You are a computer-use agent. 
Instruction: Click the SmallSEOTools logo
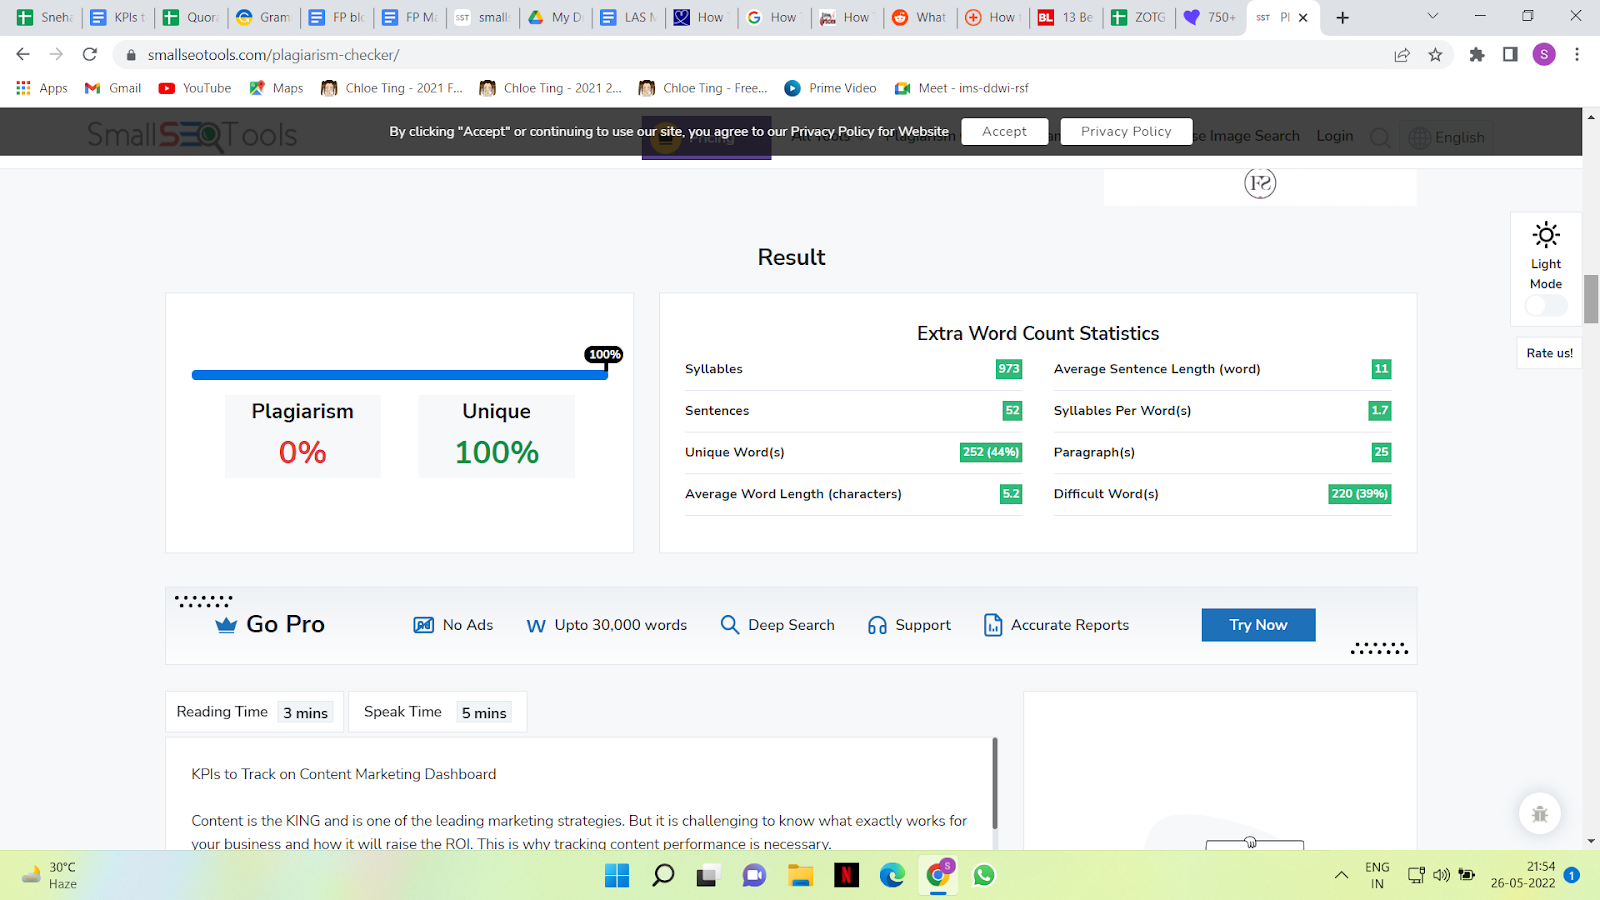tap(192, 135)
